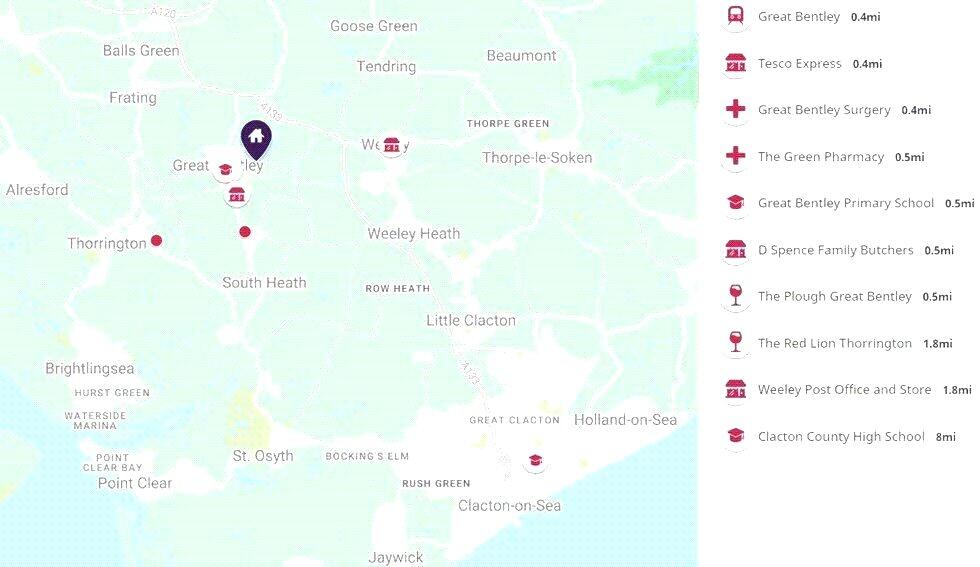This screenshot has width=980, height=567.
Task: Click the red dot marker beside Thorrington
Action: [x=157, y=240]
